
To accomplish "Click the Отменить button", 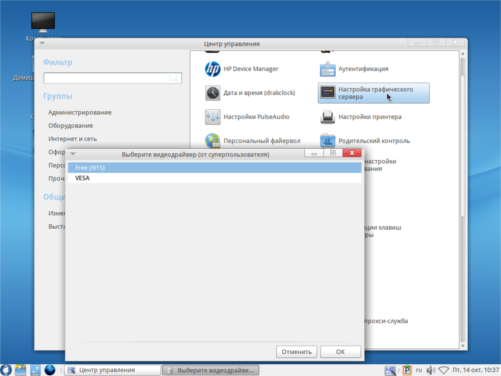I will (296, 352).
